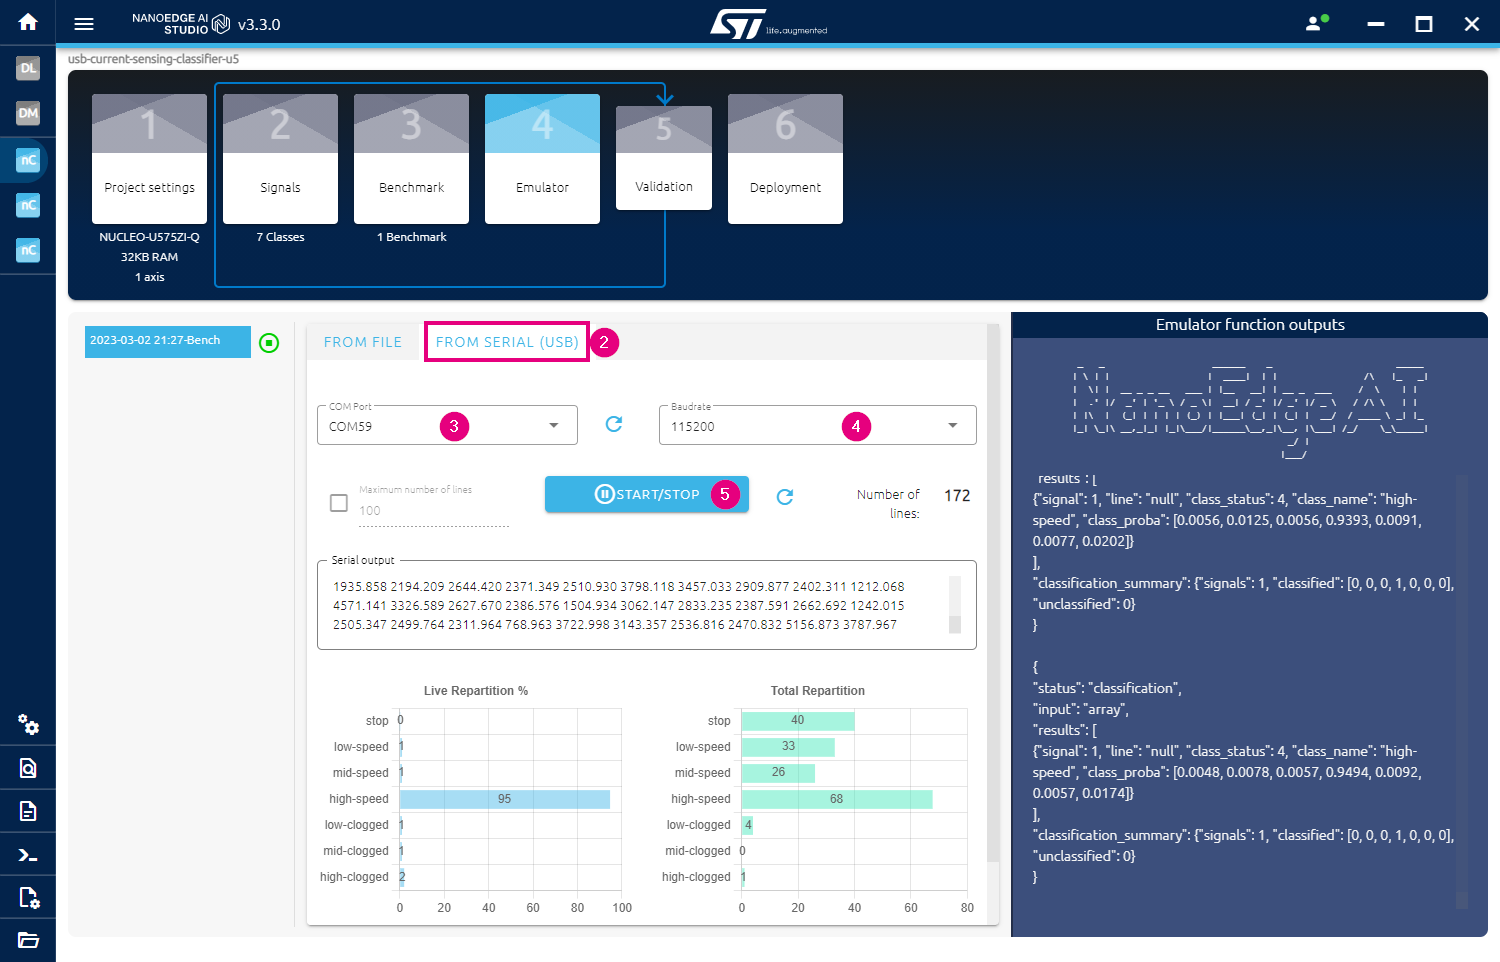The width and height of the screenshot is (1500, 962).
Task: Open the document search icon in sidebar
Action: pyautogui.click(x=28, y=768)
